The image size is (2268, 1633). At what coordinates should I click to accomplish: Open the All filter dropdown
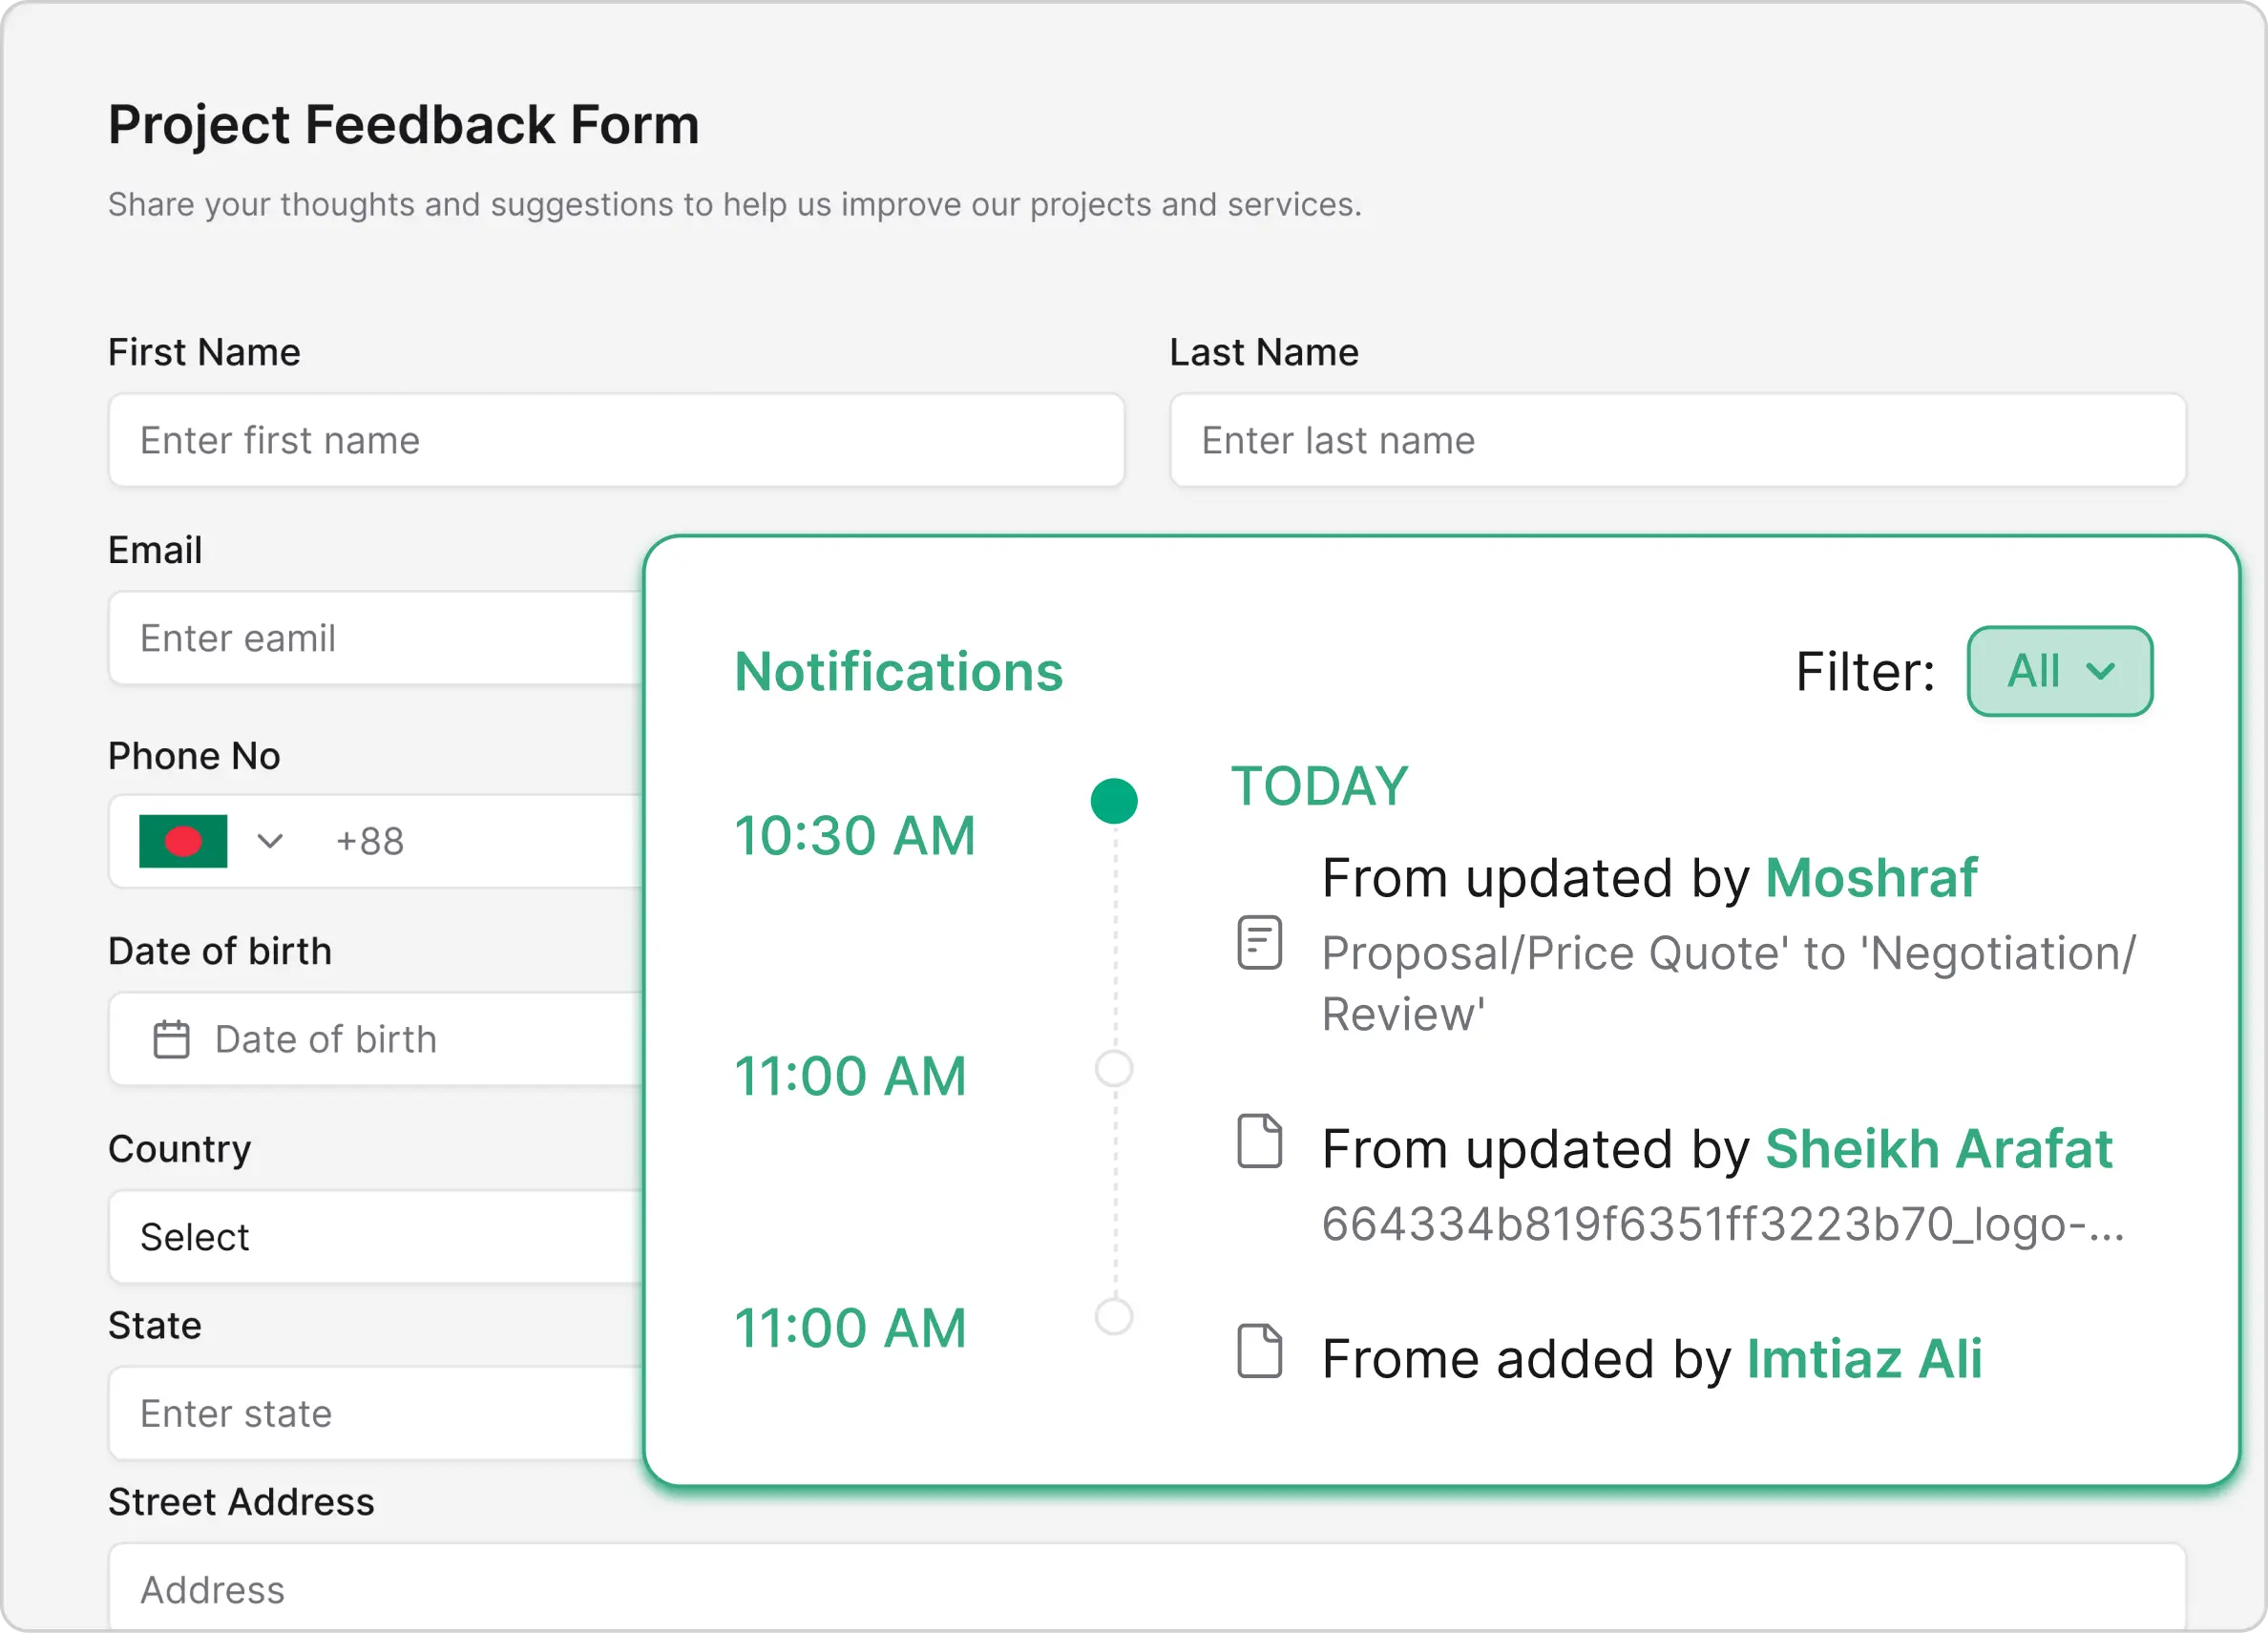[2059, 671]
